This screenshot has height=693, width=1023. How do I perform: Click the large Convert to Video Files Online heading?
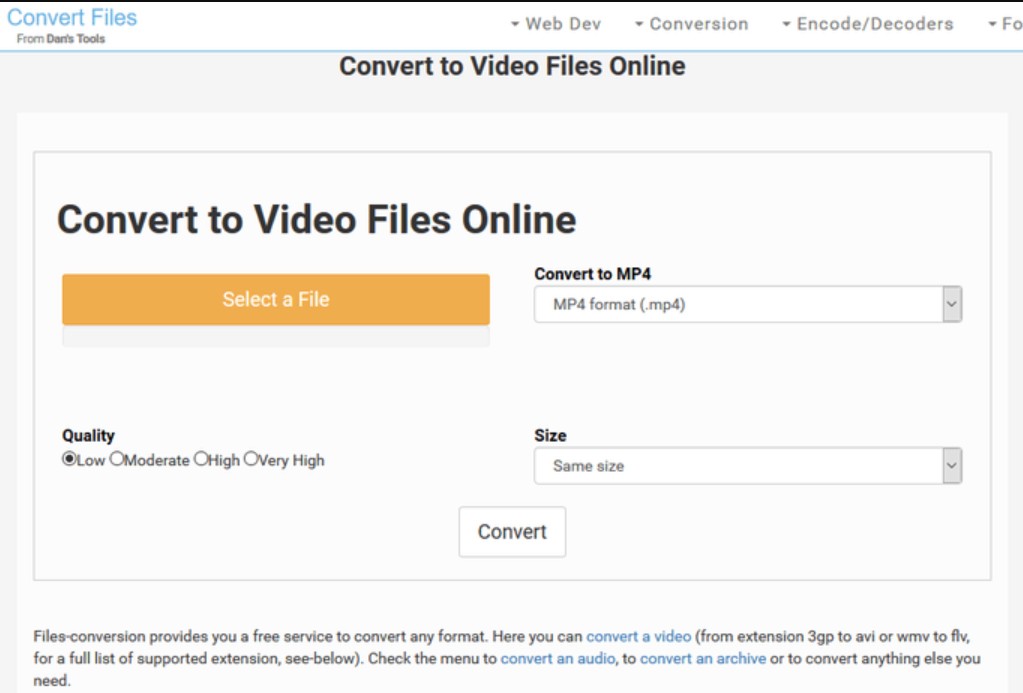[316, 219]
